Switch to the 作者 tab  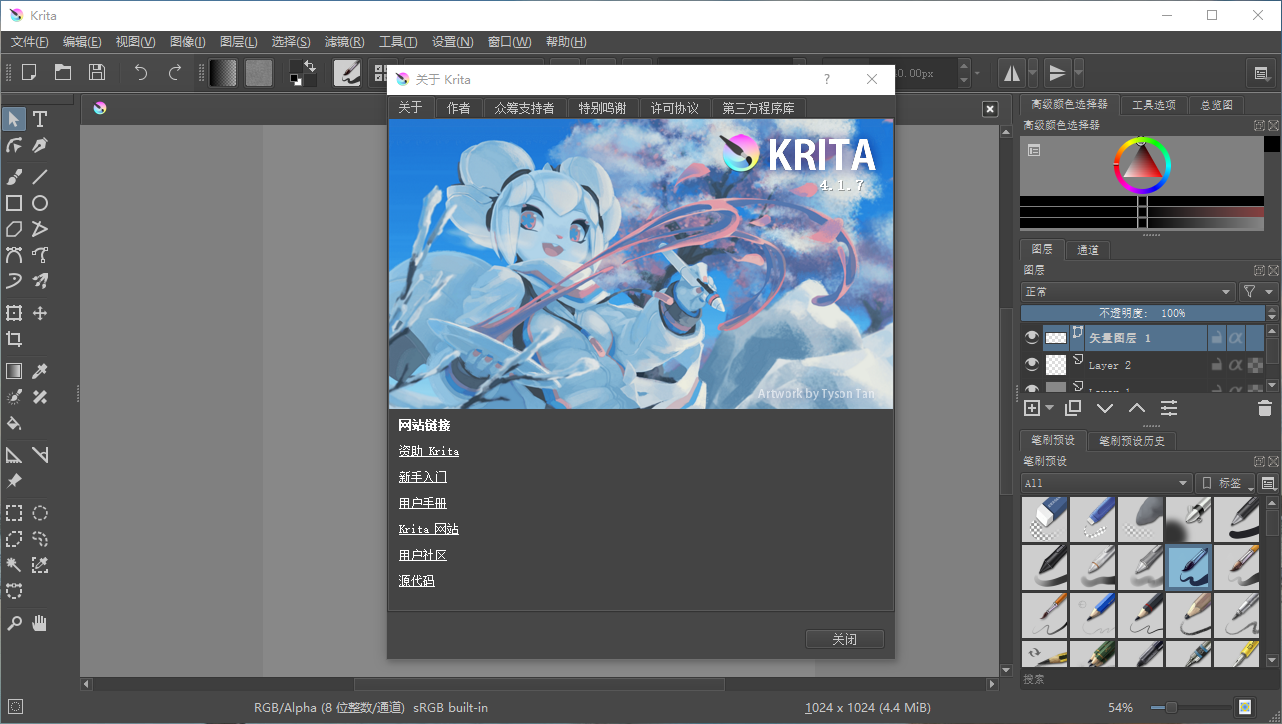pyautogui.click(x=459, y=108)
